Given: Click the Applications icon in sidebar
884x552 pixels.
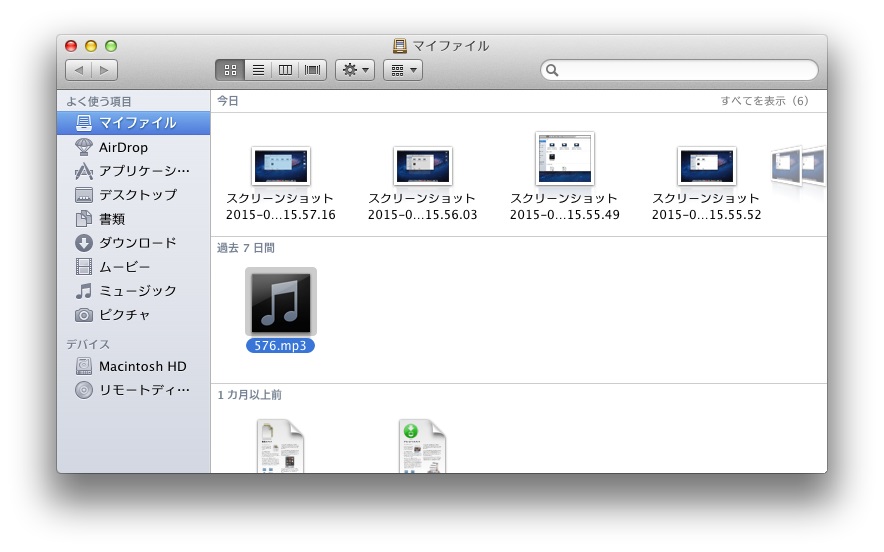Looking at the screenshot, I should [84, 171].
